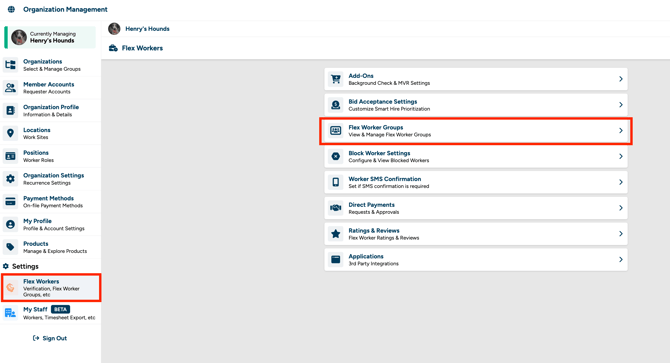The width and height of the screenshot is (670, 363).
Task: Open Flex Worker Groups link
Action: click(476, 131)
